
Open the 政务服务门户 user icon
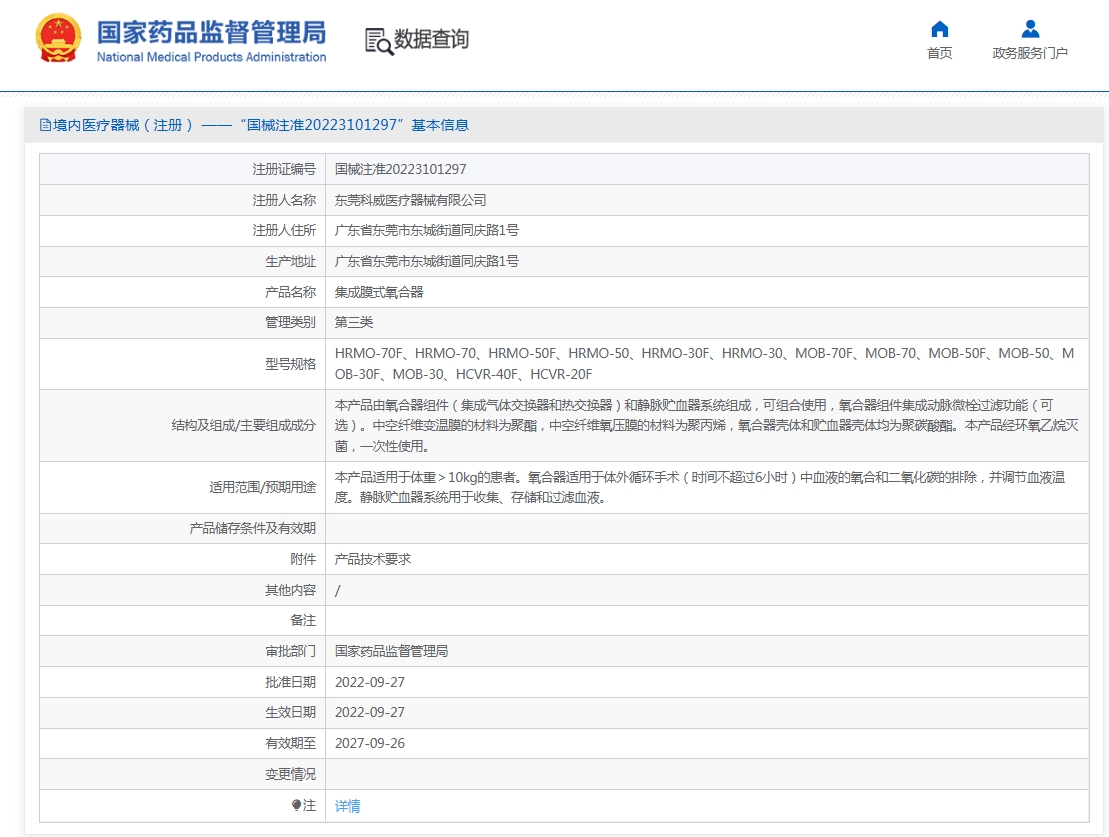(1030, 29)
